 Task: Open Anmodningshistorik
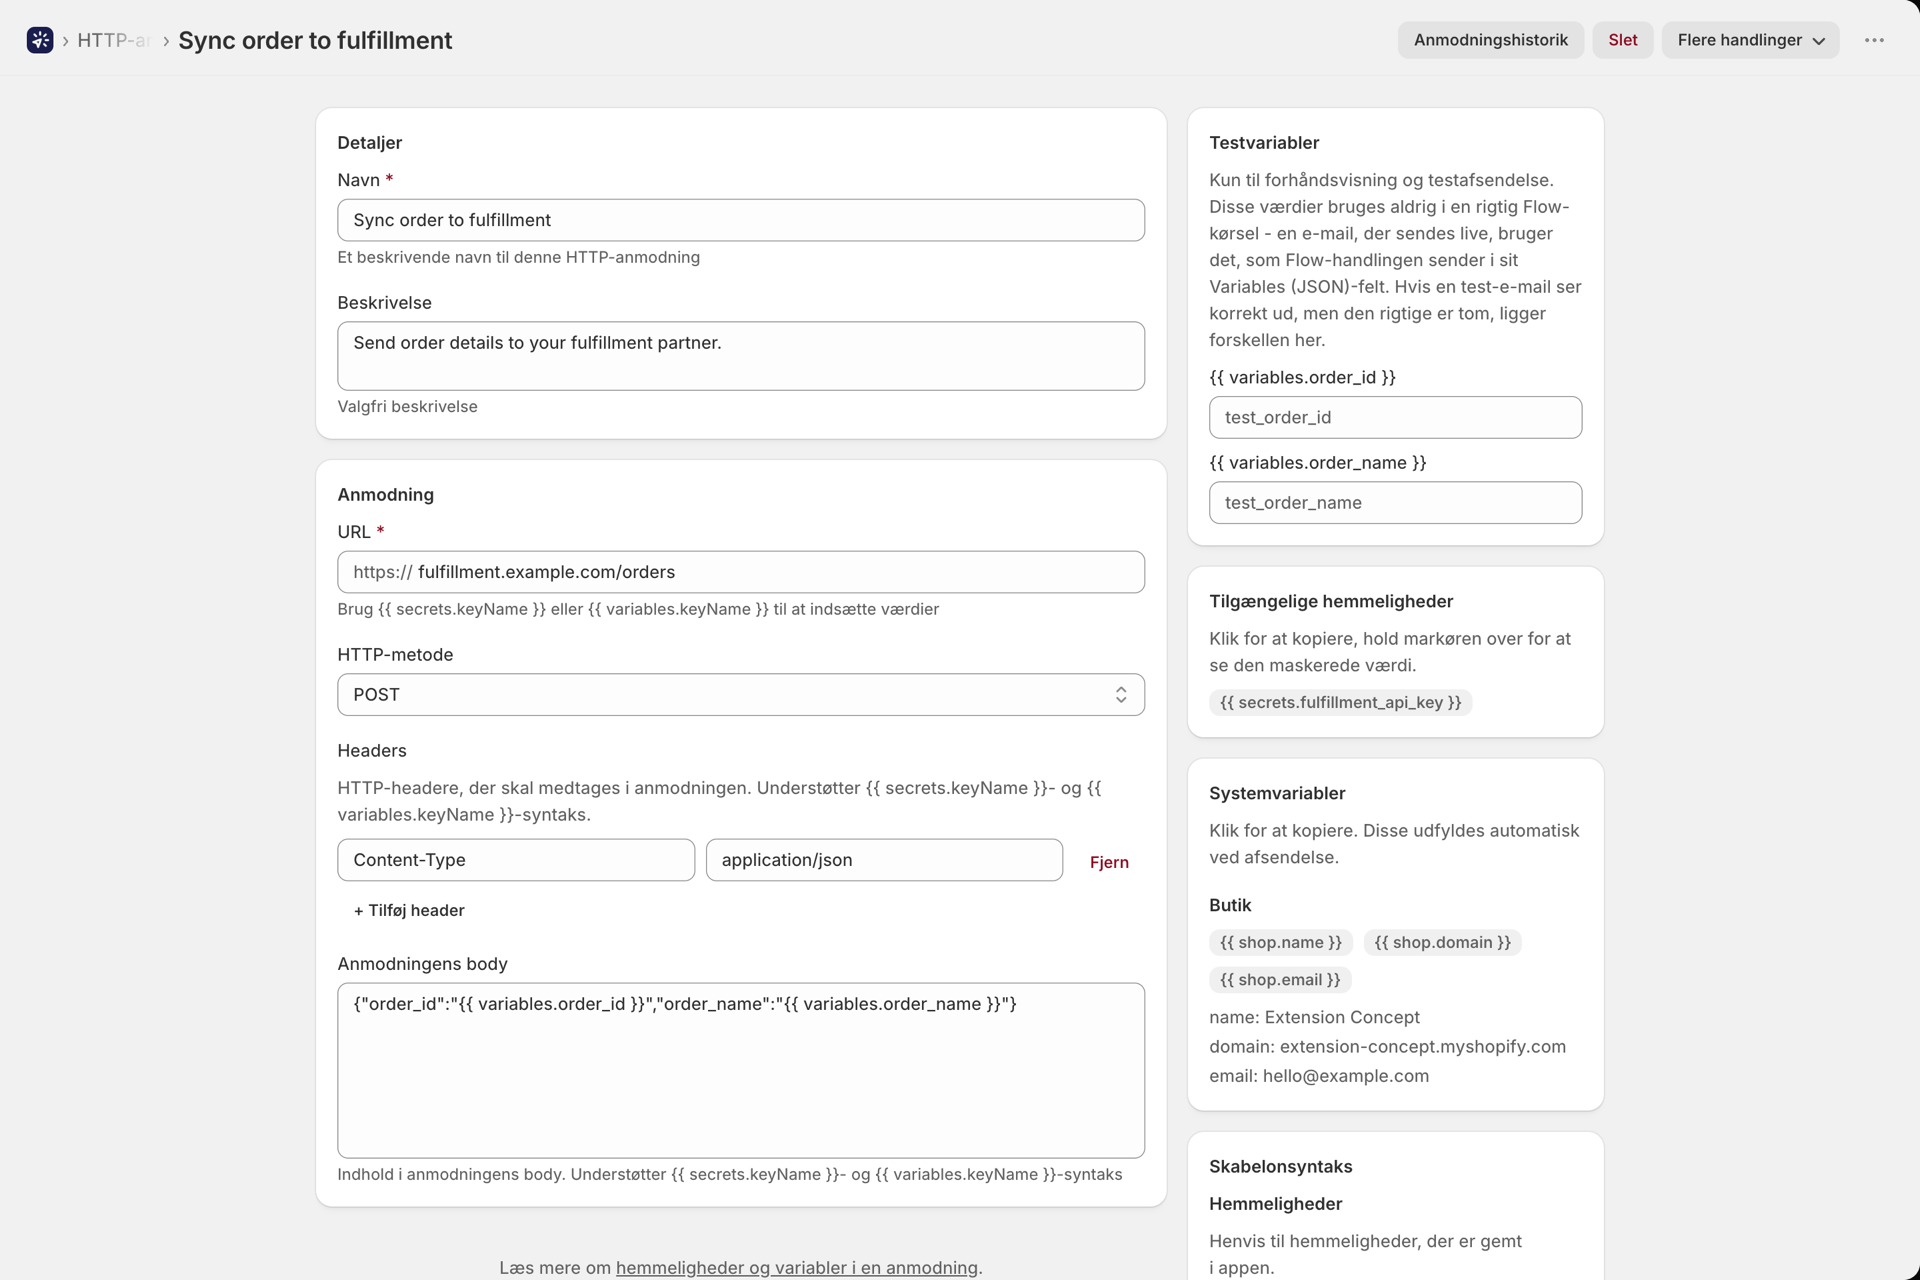point(1490,40)
